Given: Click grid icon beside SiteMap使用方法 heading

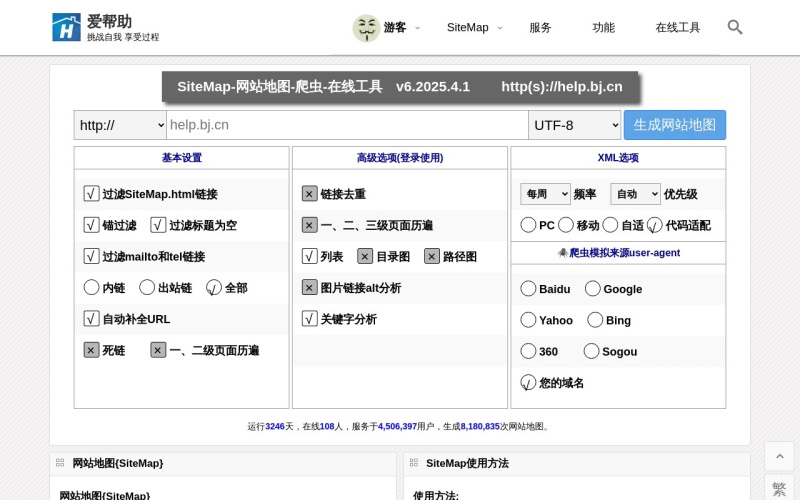Looking at the screenshot, I should click(414, 463).
